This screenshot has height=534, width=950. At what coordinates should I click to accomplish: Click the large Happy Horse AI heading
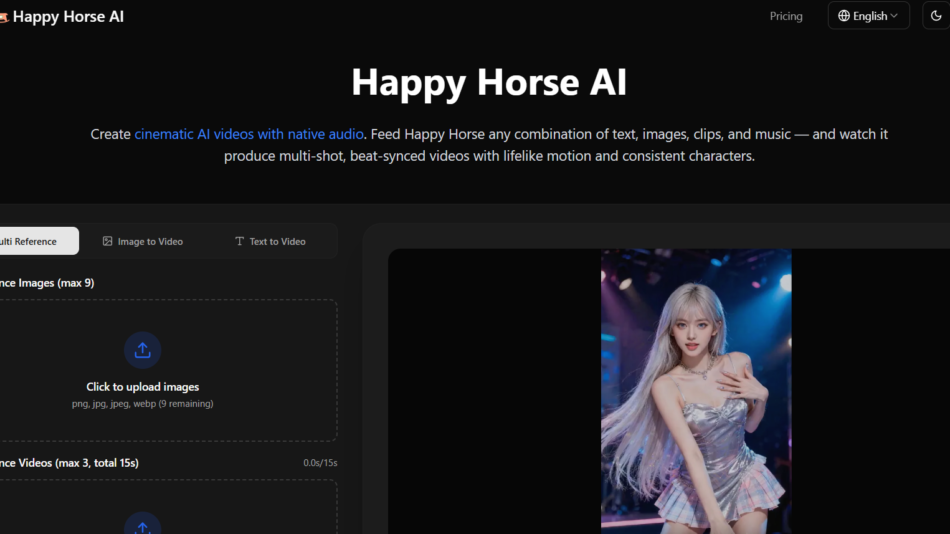coord(489,82)
